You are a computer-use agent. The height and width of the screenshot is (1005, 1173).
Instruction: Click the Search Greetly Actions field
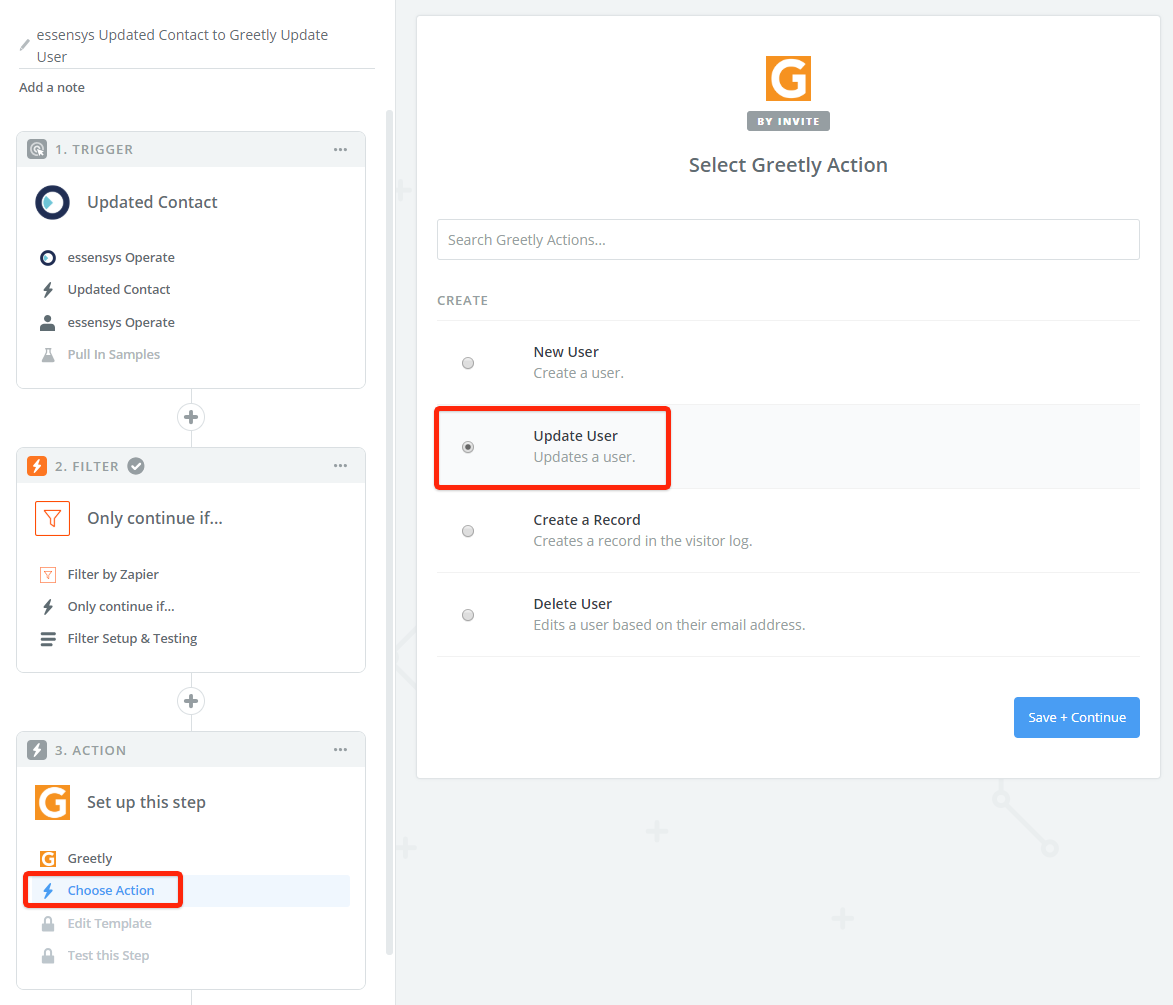coord(788,239)
